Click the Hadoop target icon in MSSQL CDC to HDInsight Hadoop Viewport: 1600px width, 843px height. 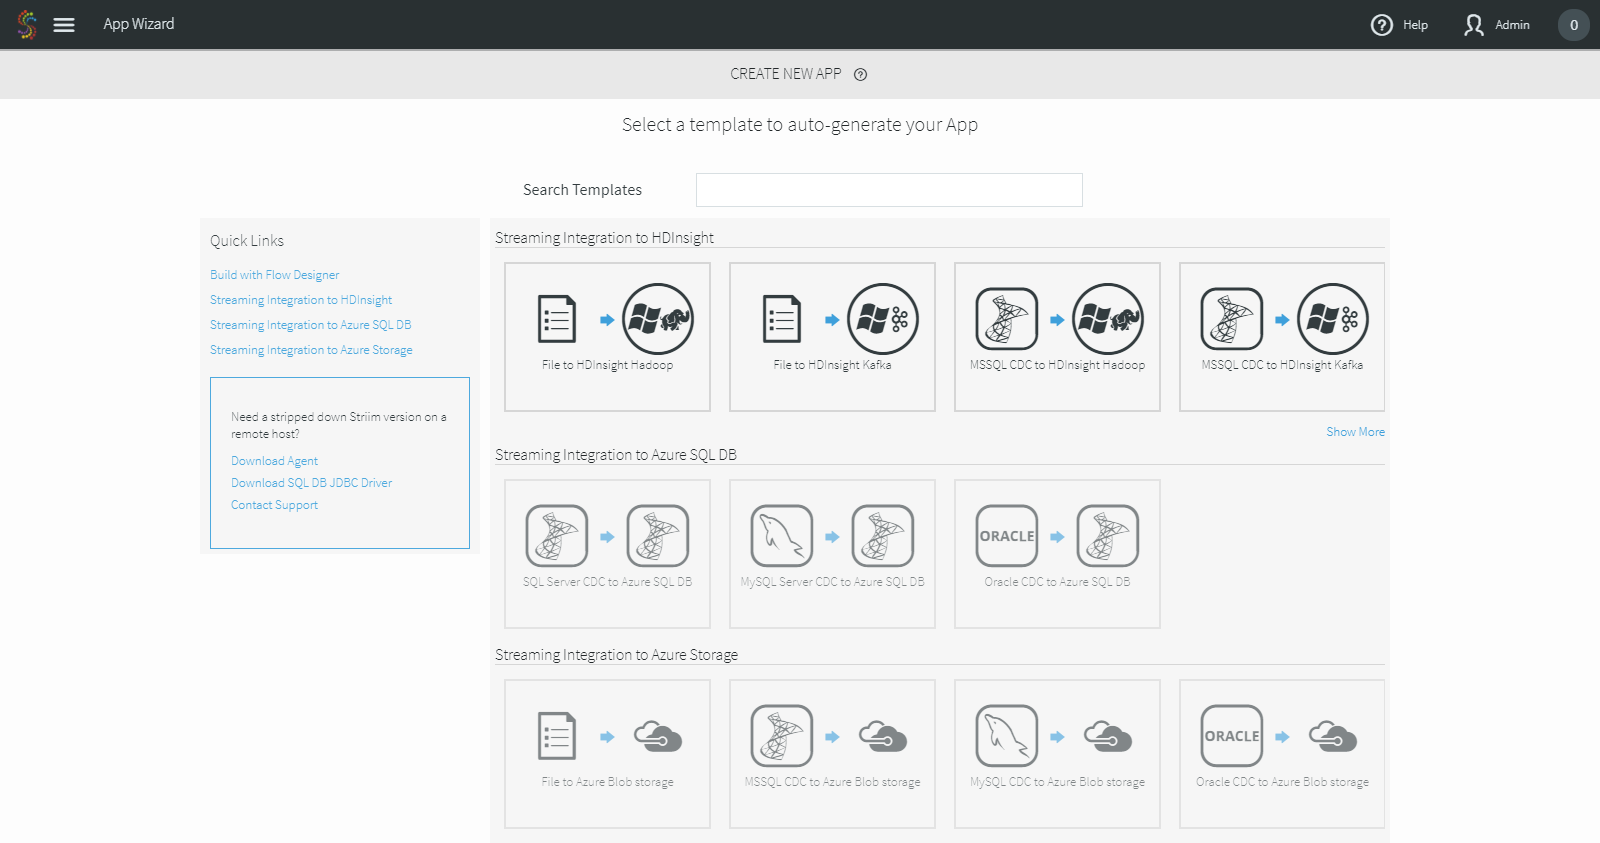1108,319
